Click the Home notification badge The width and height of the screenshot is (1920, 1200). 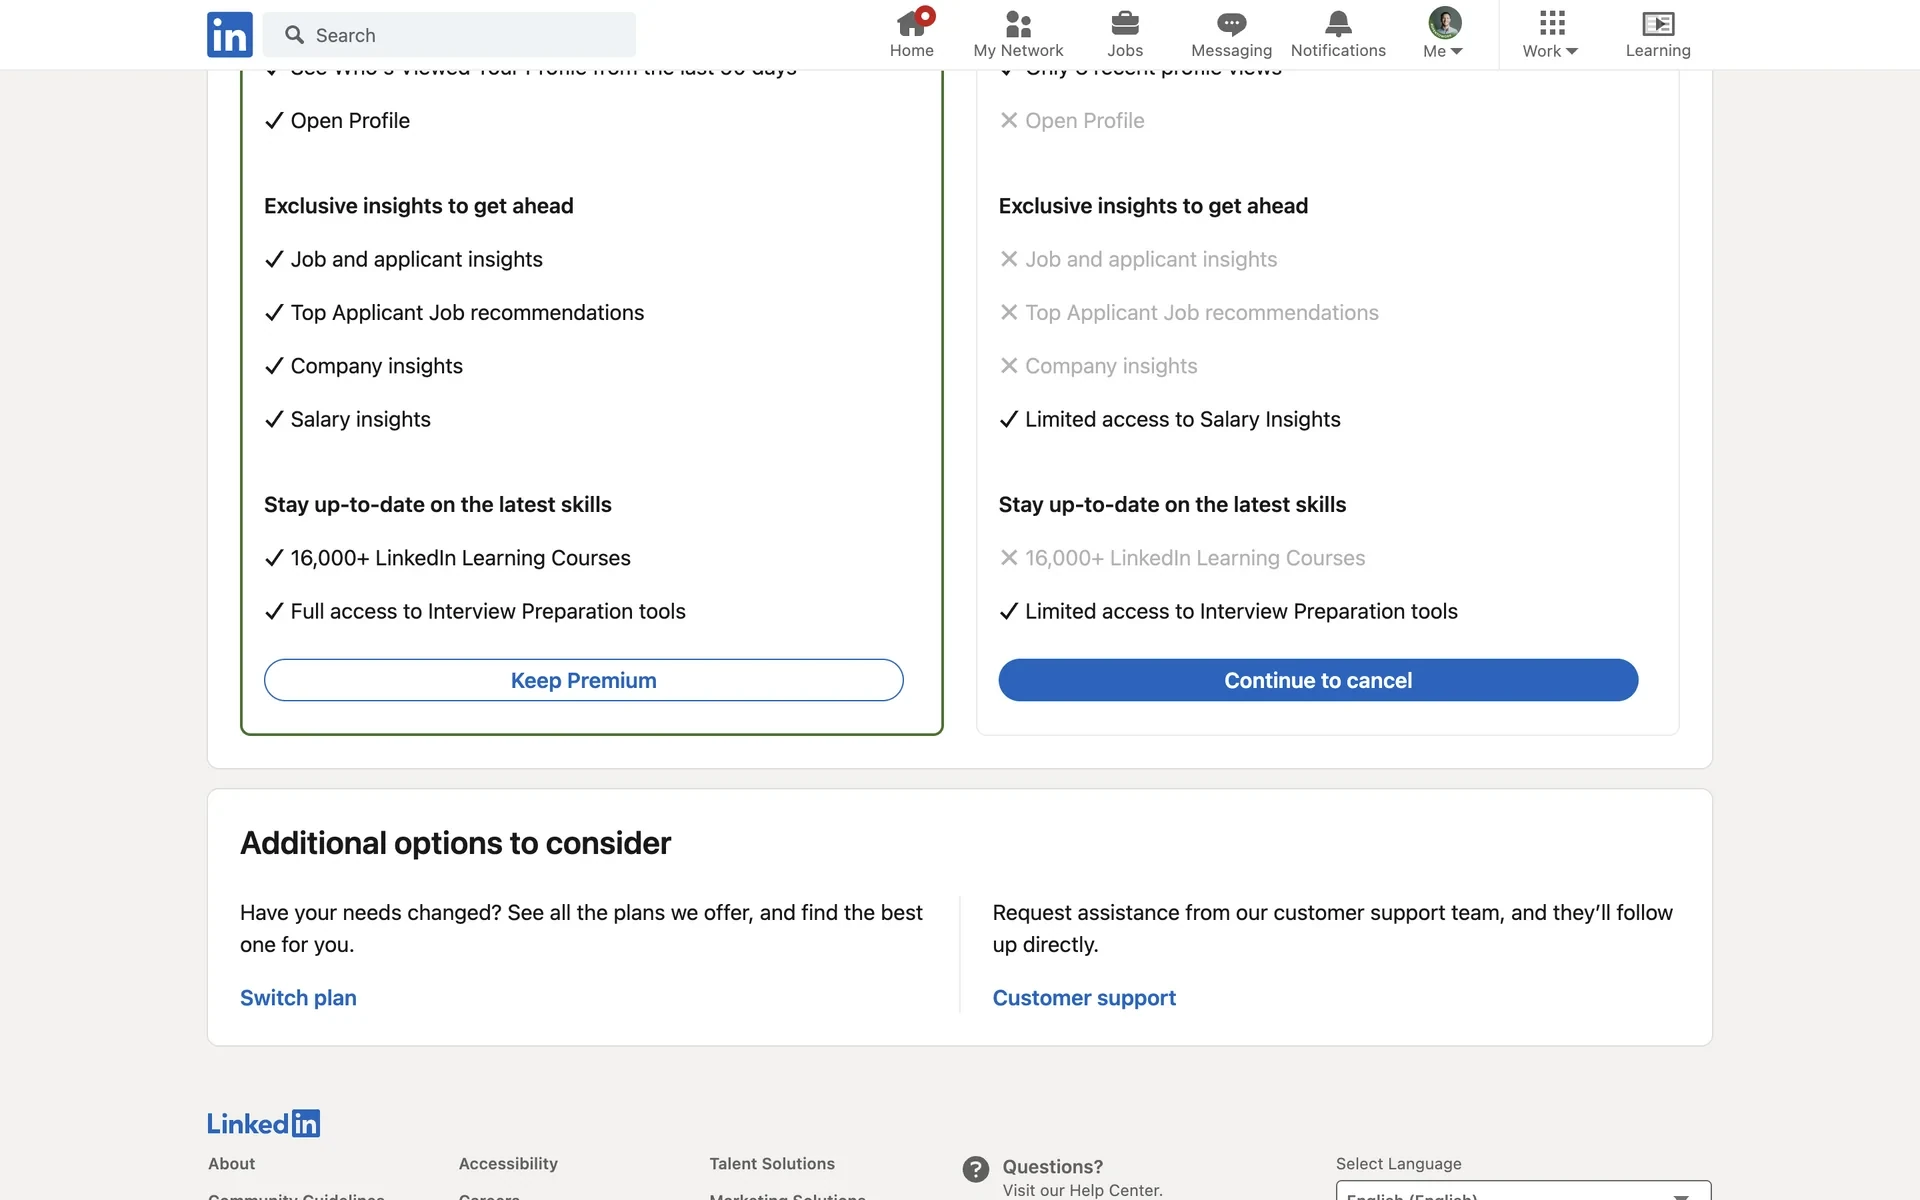[x=925, y=16]
